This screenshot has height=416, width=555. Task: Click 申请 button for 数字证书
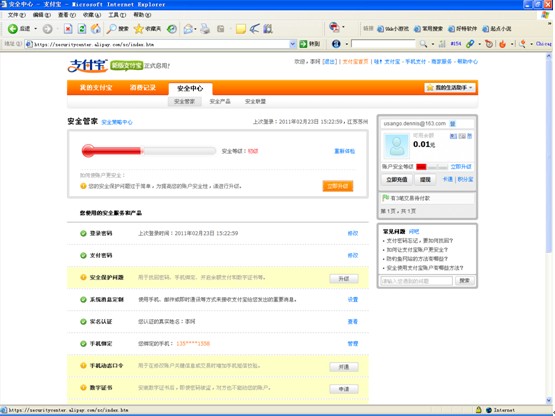tap(344, 389)
